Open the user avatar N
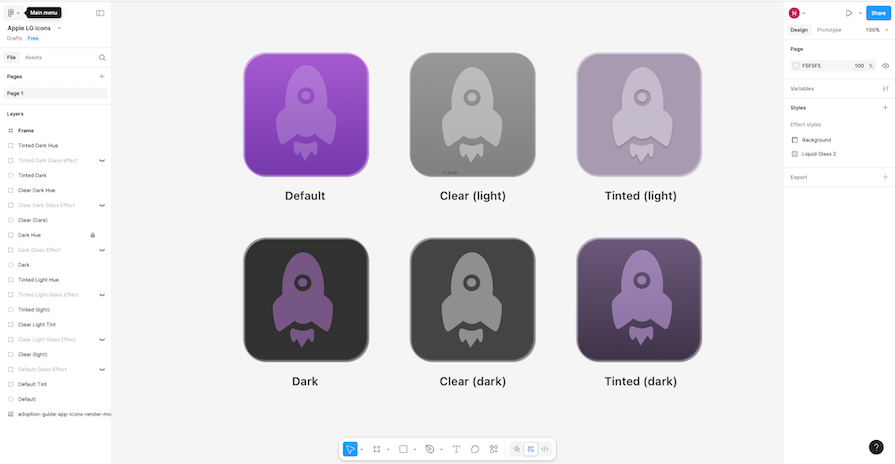Viewport: 895px width, 464px height. point(794,13)
